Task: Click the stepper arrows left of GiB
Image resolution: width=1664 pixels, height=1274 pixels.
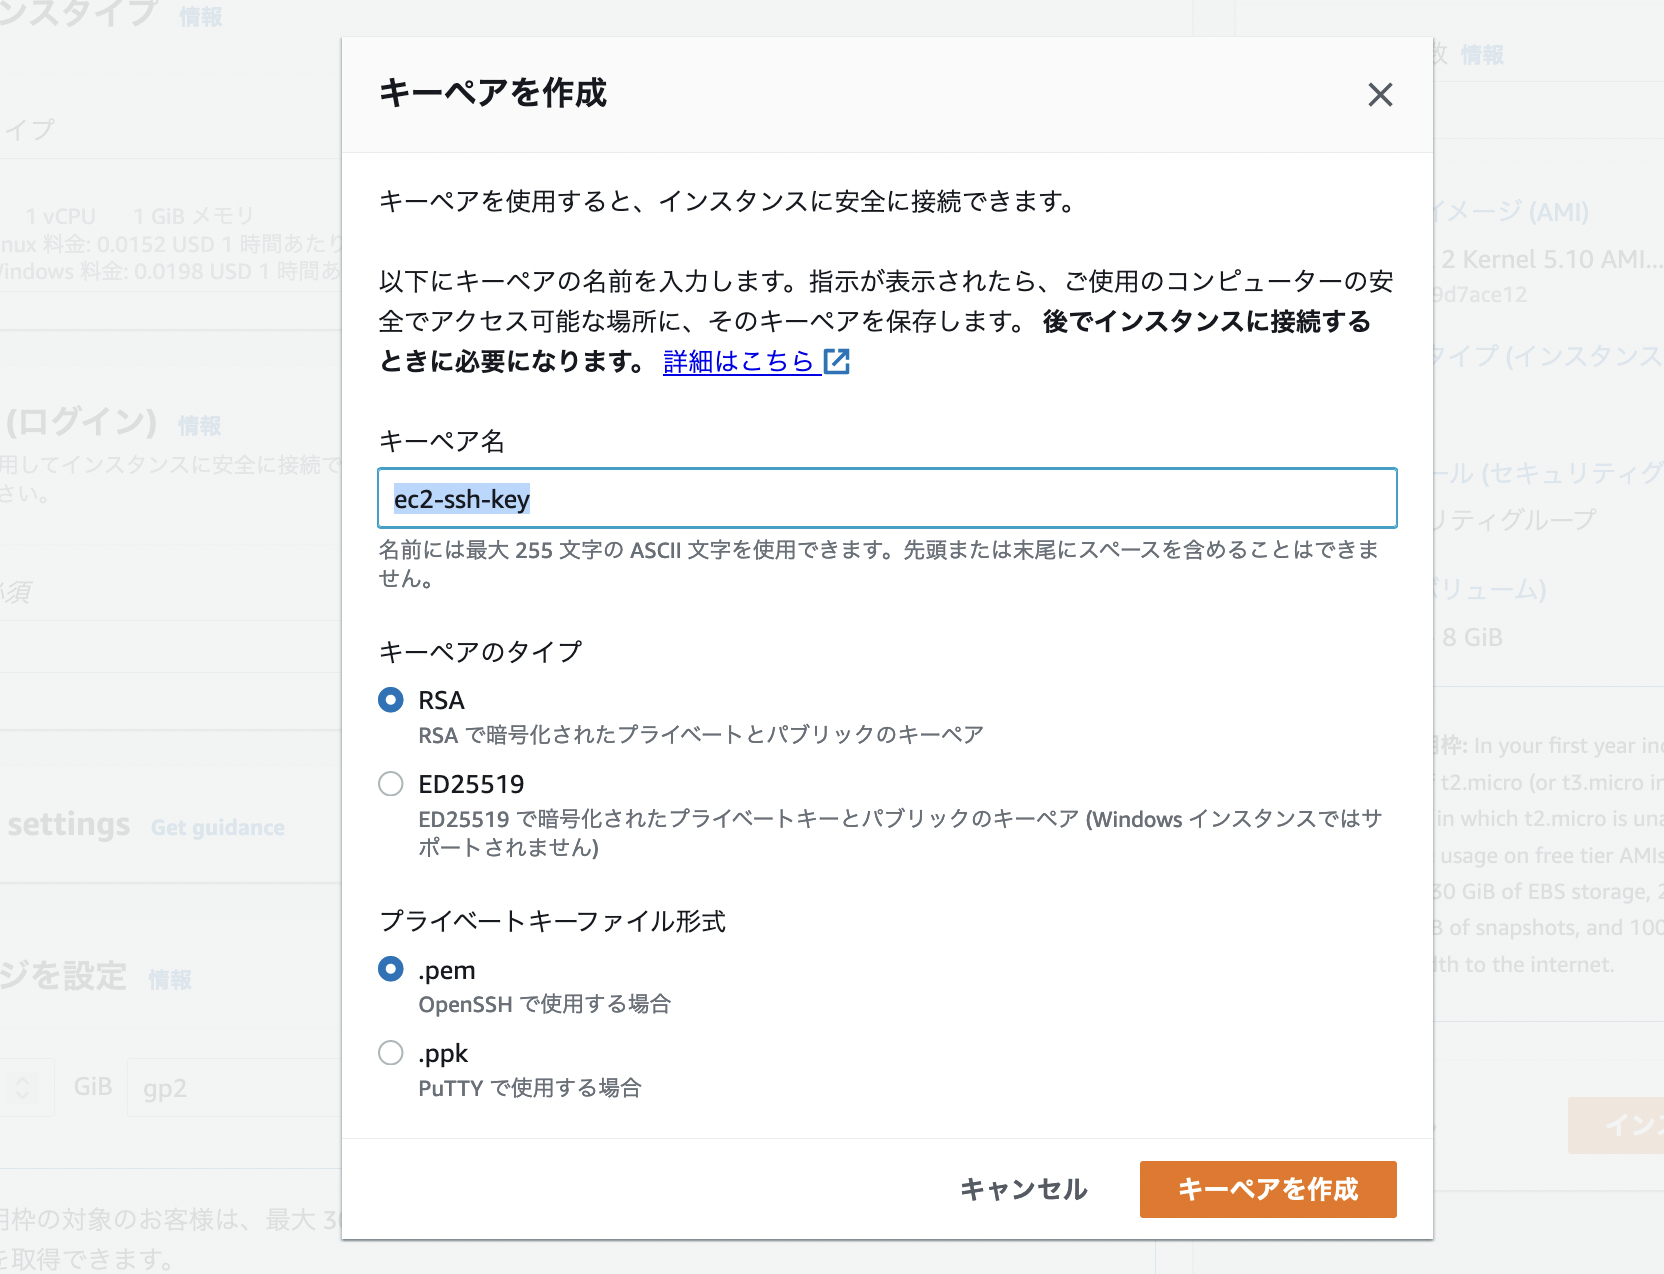Action: point(23,1088)
